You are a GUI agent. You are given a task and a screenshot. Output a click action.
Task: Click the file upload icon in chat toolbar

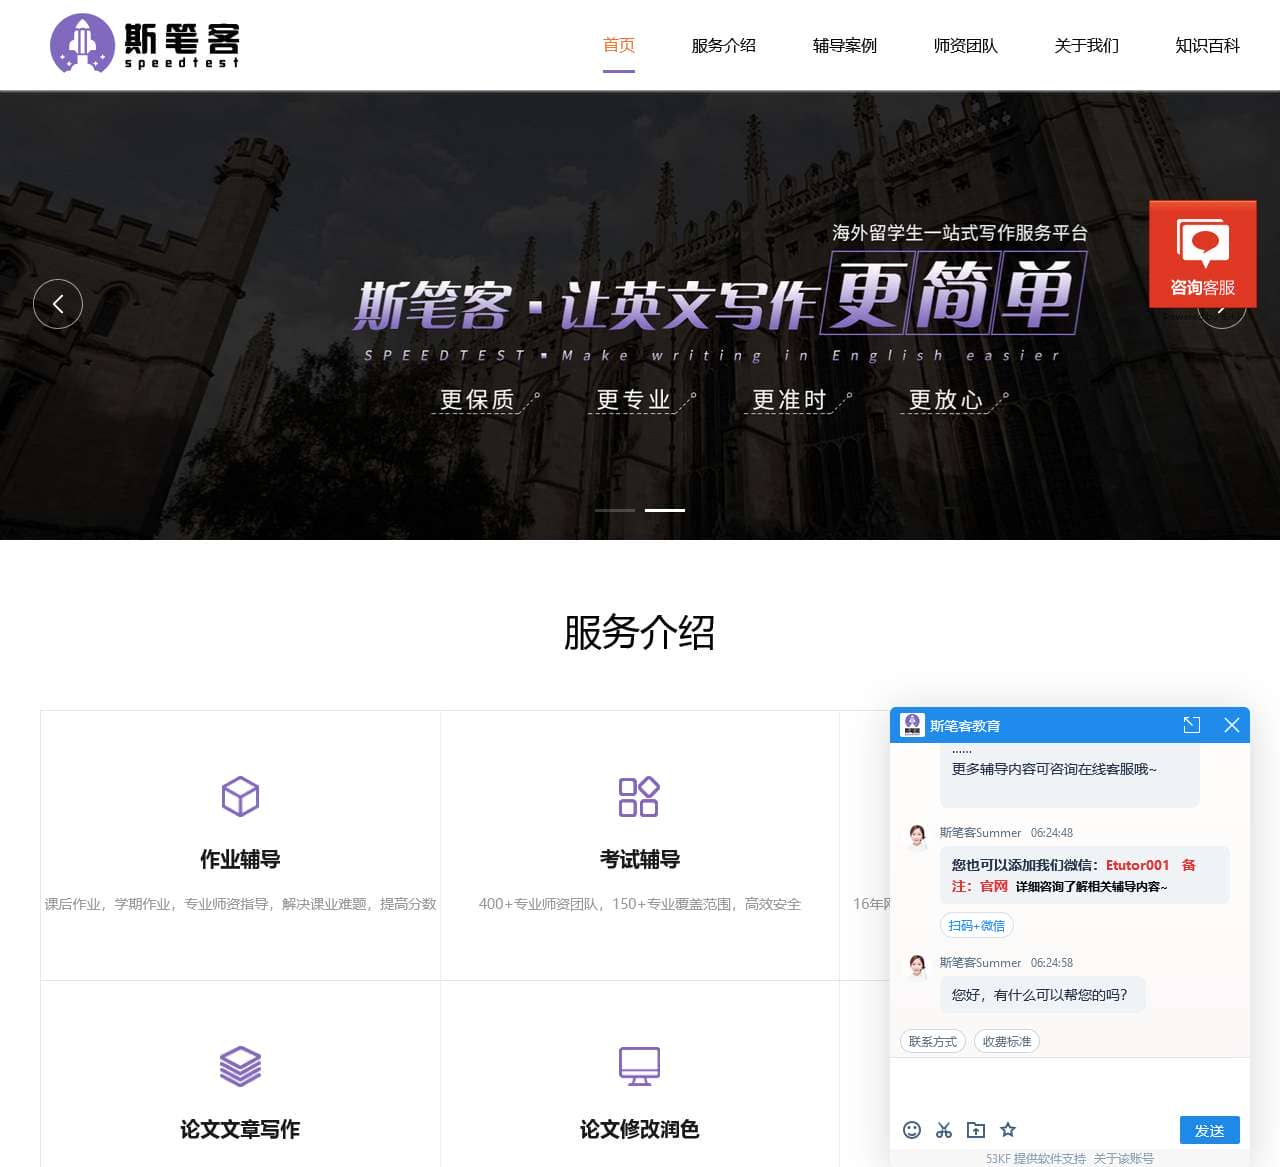pyautogui.click(x=976, y=1129)
